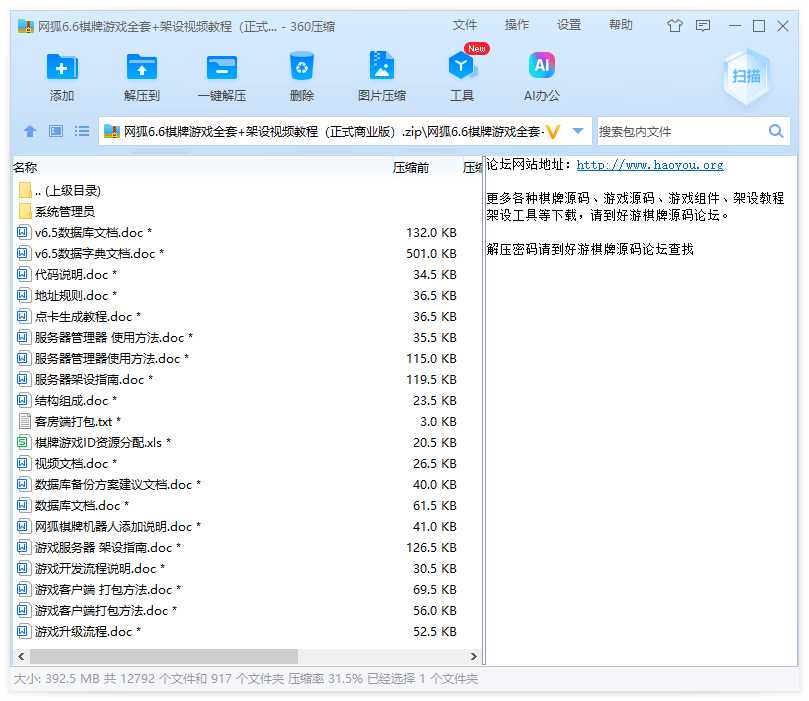The image size is (809, 701).
Task: Switch to list view mode
Action: [x=82, y=131]
